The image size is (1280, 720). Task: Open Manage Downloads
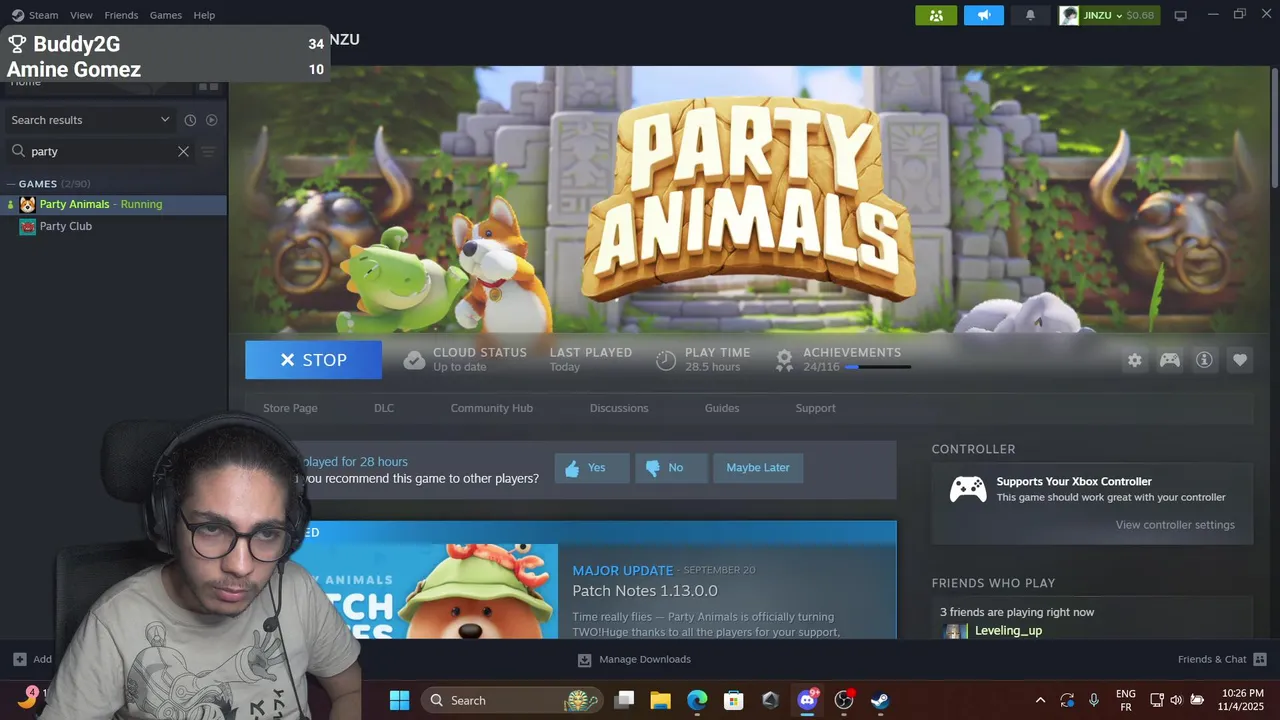(634, 660)
